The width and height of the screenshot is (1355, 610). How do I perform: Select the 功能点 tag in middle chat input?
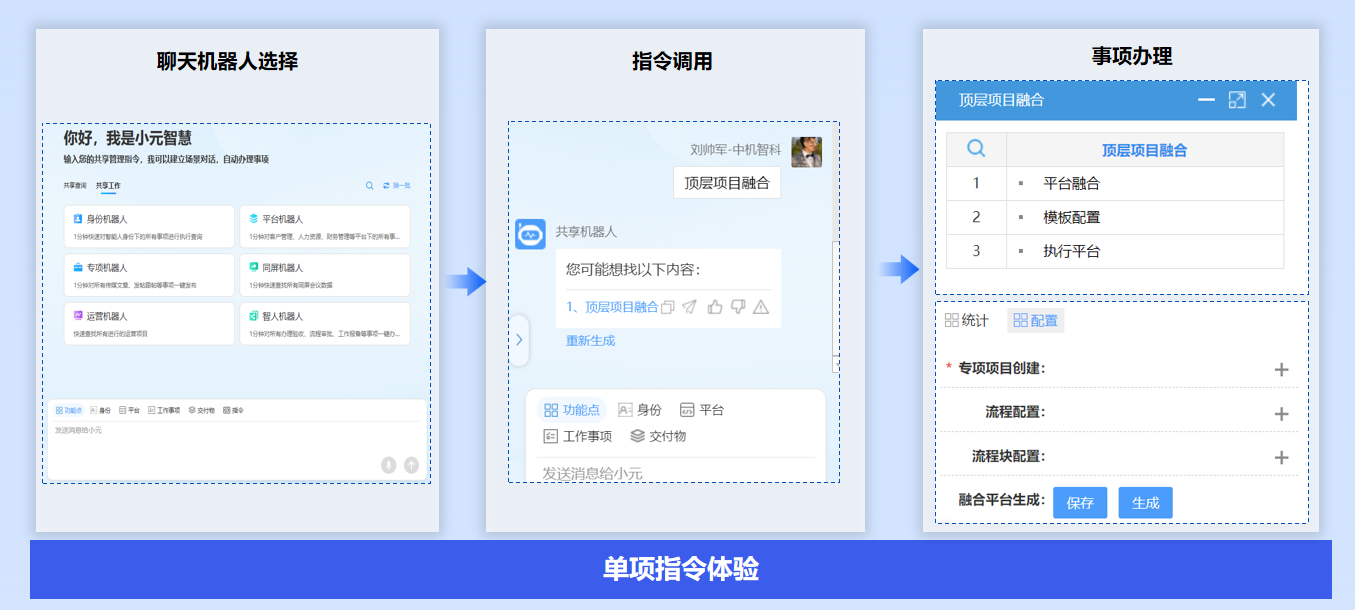pyautogui.click(x=572, y=410)
